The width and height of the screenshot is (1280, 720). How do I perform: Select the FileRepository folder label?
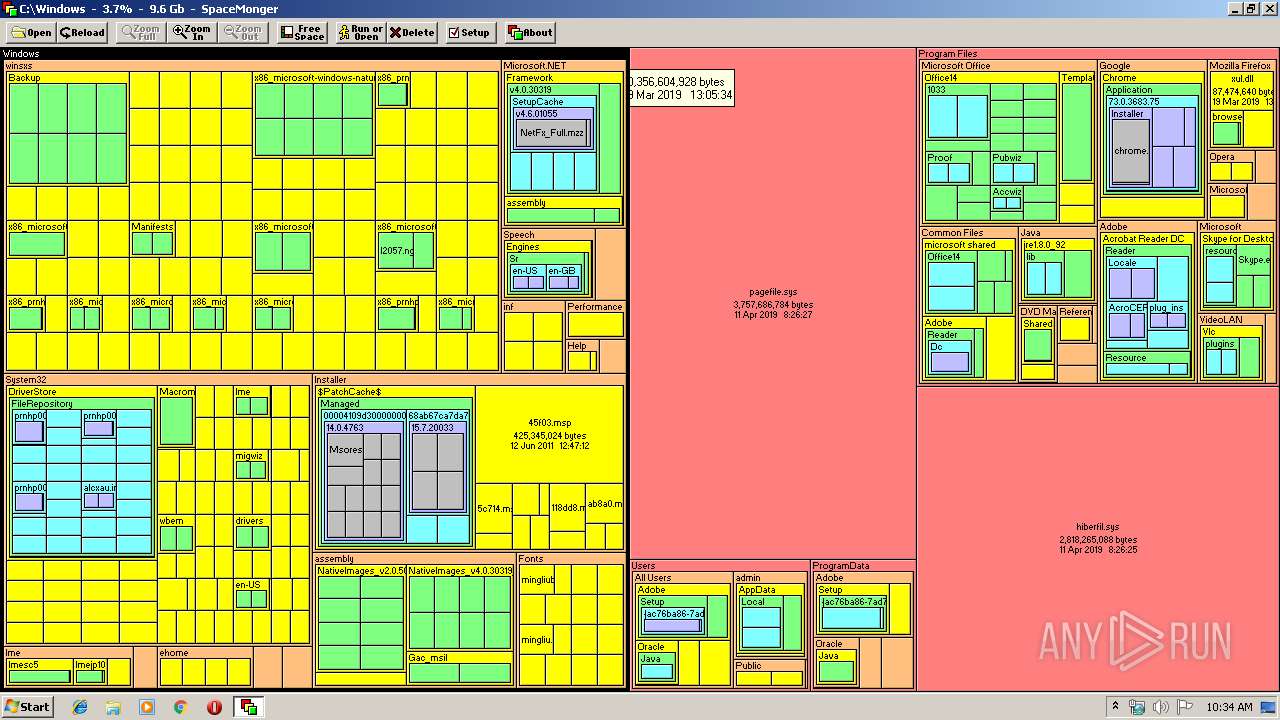point(42,404)
